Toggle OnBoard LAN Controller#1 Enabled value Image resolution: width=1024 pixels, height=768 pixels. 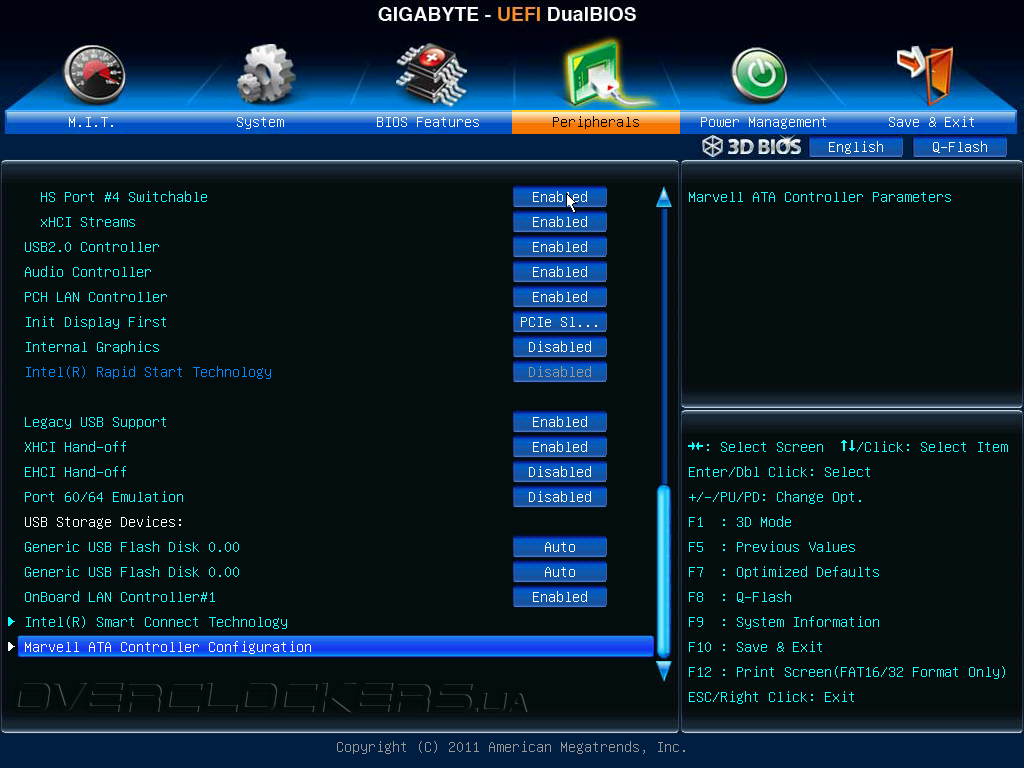click(560, 597)
